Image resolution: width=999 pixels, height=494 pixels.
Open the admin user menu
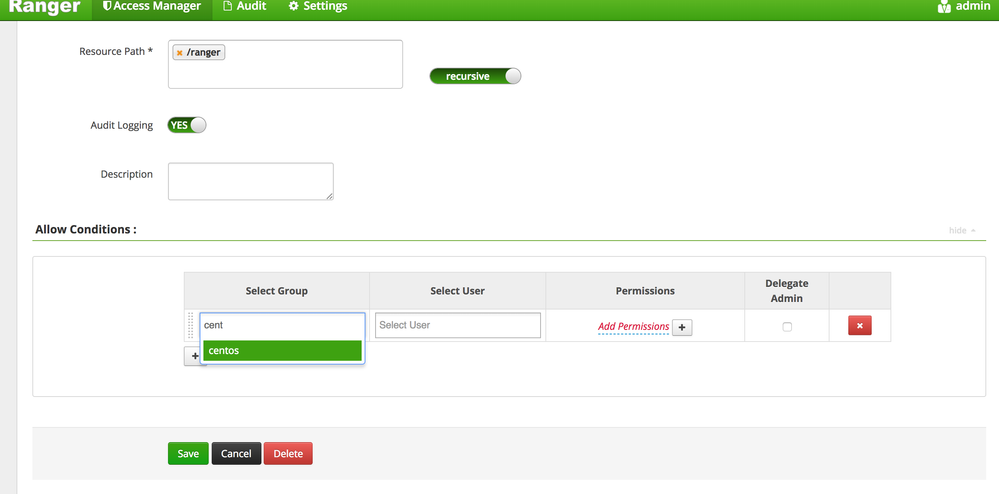[x=963, y=6]
